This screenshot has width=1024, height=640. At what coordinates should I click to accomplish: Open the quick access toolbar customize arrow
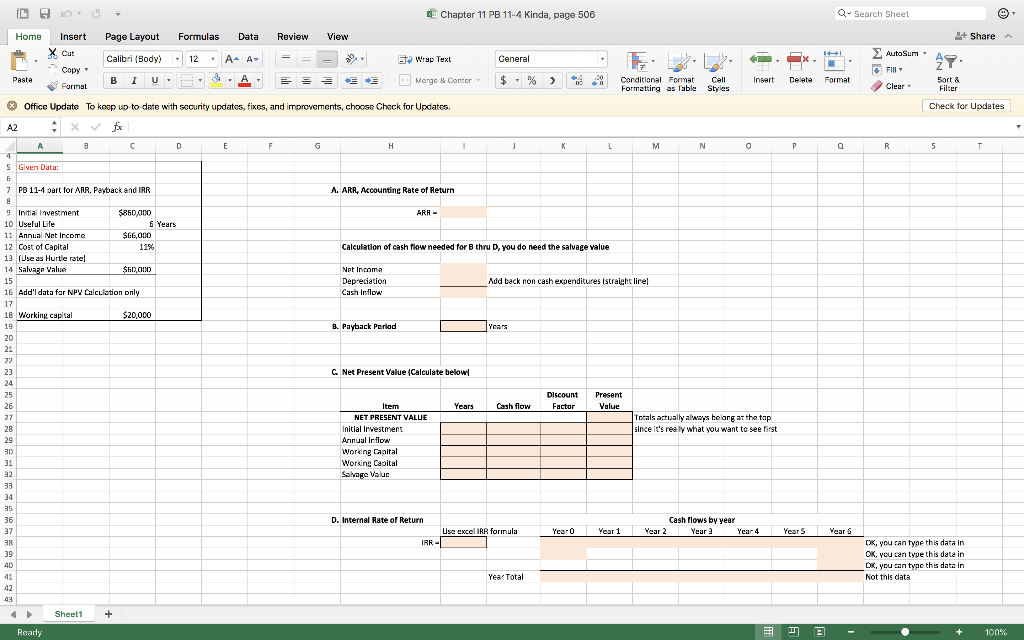118,14
